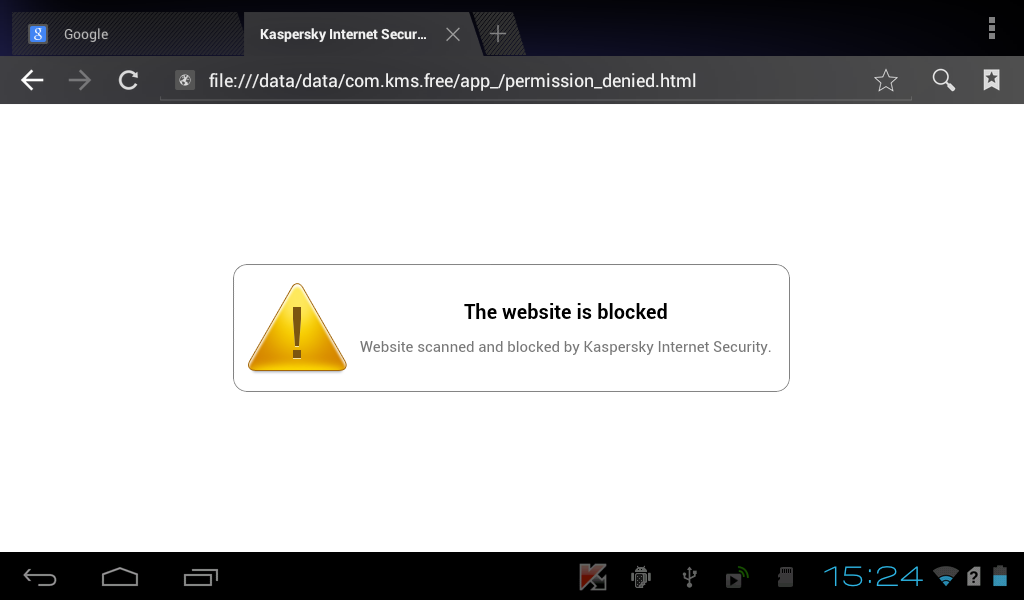
Task: Click the Google tab favicon
Action: pos(38,34)
